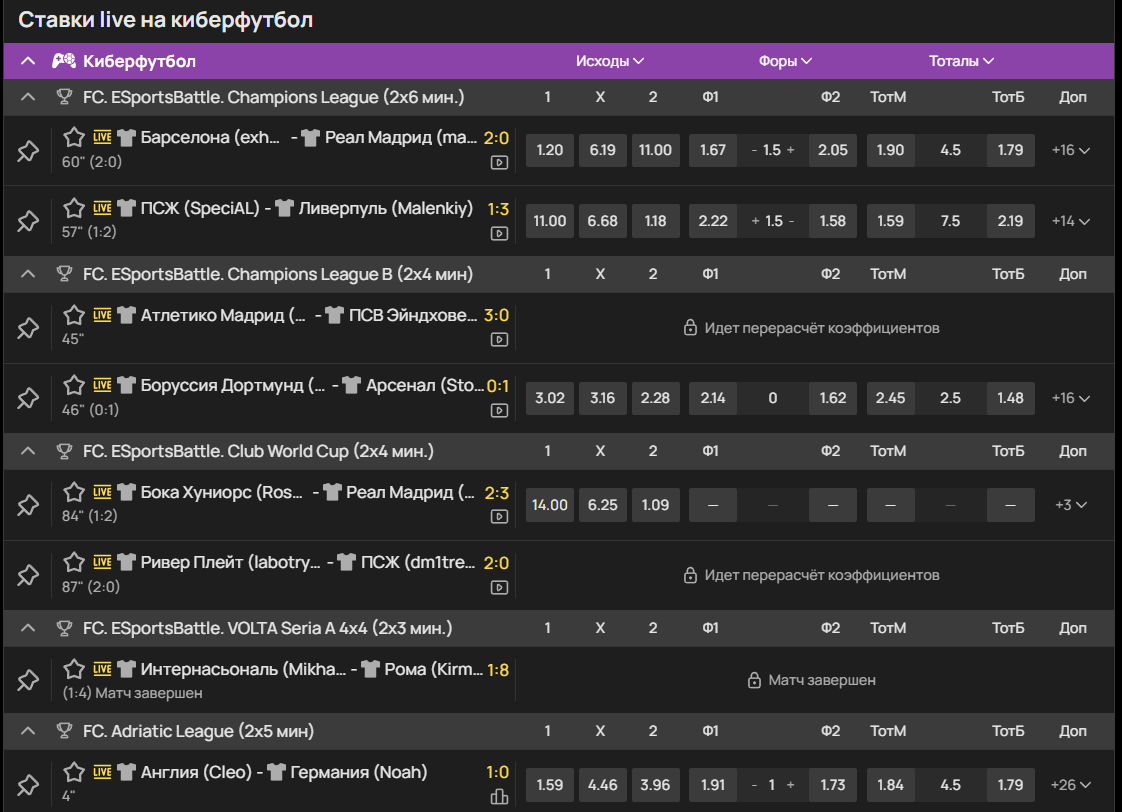
Task: Expand +26 extra markets for Англия – Германия
Action: point(1070,785)
